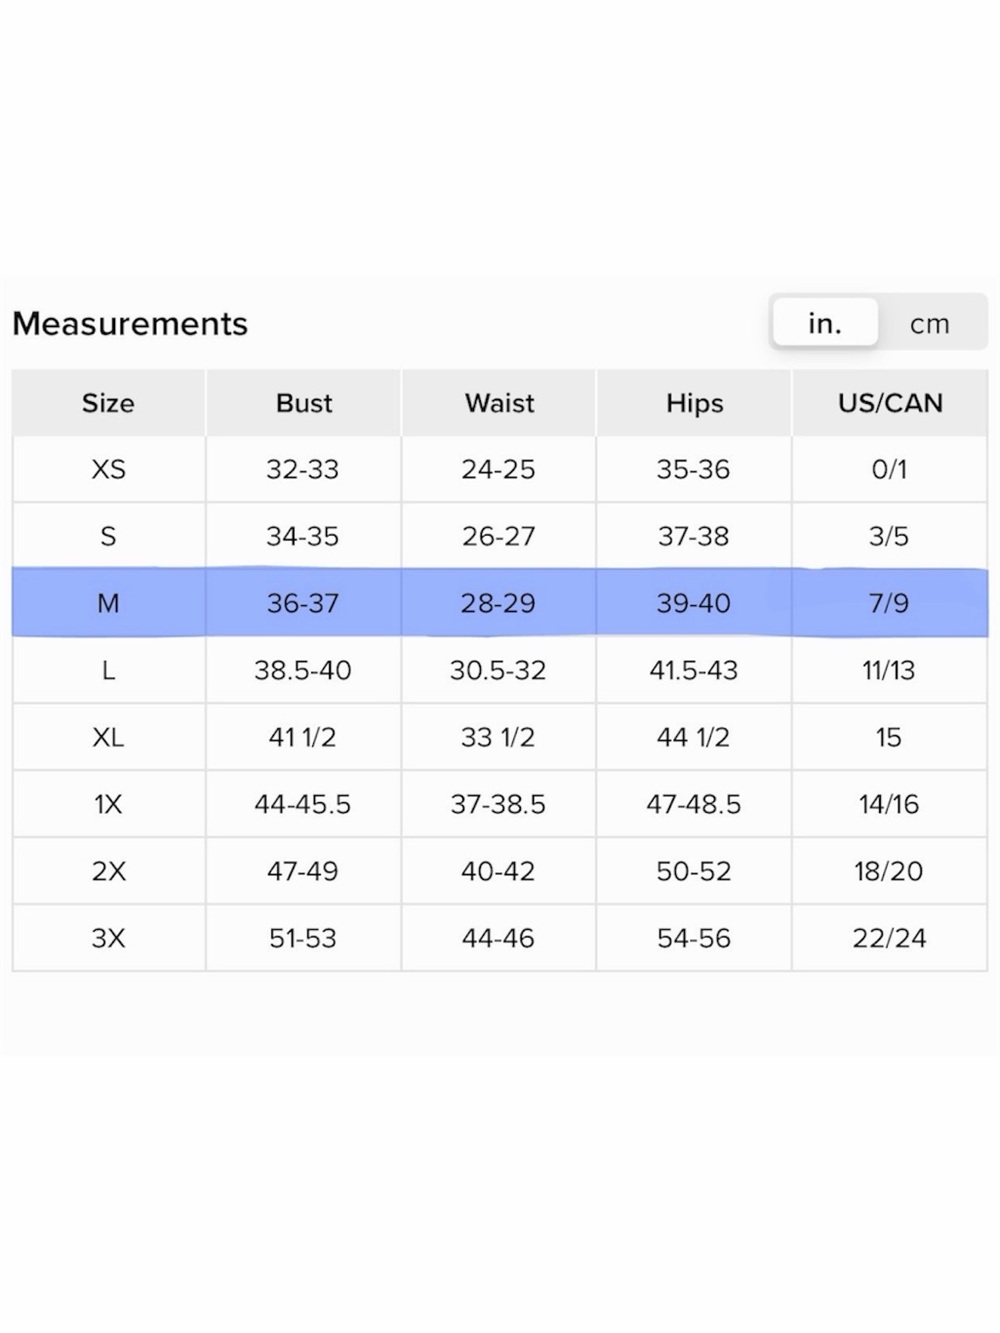Image resolution: width=1000 pixels, height=1333 pixels.
Task: Switch units to cm
Action: 929,324
